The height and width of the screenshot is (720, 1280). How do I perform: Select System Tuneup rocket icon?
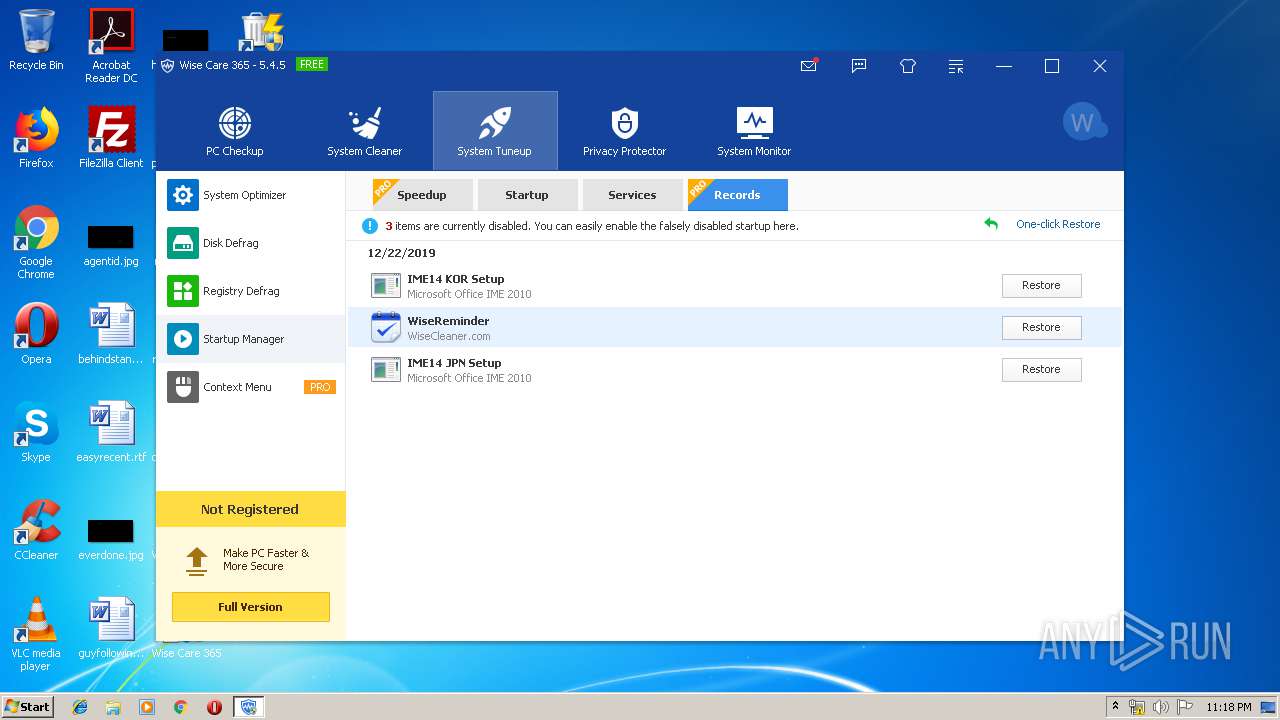click(x=495, y=123)
